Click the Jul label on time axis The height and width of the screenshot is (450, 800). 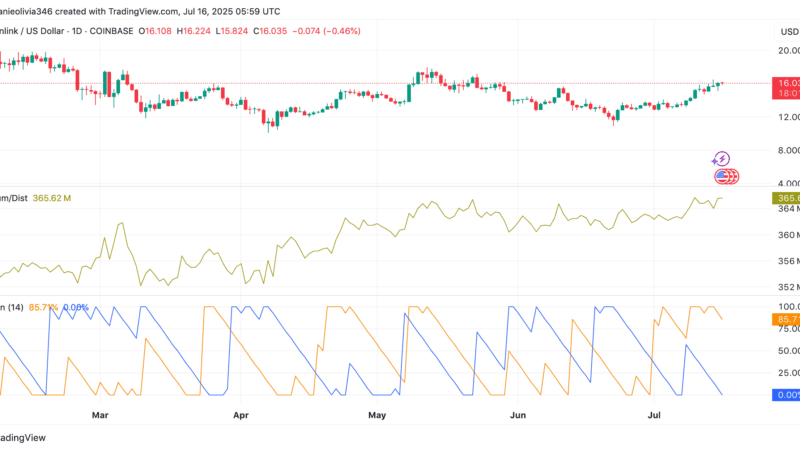654,415
